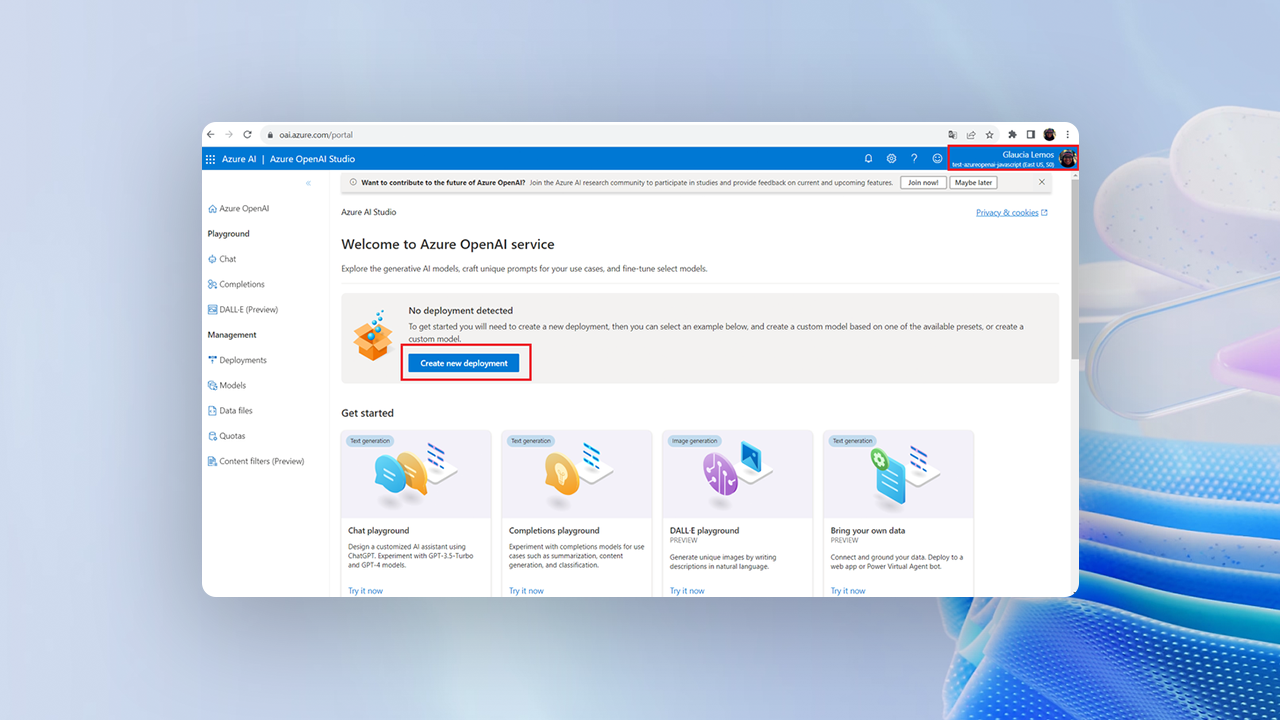Open the browser extensions puzzle icon
This screenshot has width=1280, height=720.
1012,135
